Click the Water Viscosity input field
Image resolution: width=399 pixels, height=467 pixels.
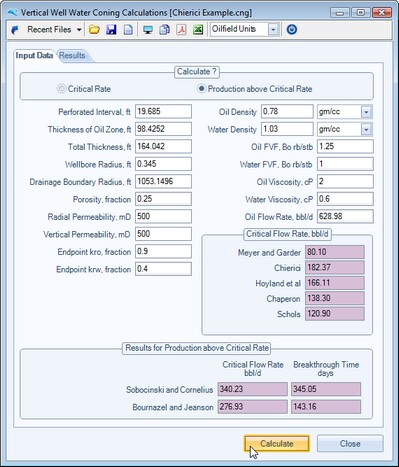[x=345, y=199]
